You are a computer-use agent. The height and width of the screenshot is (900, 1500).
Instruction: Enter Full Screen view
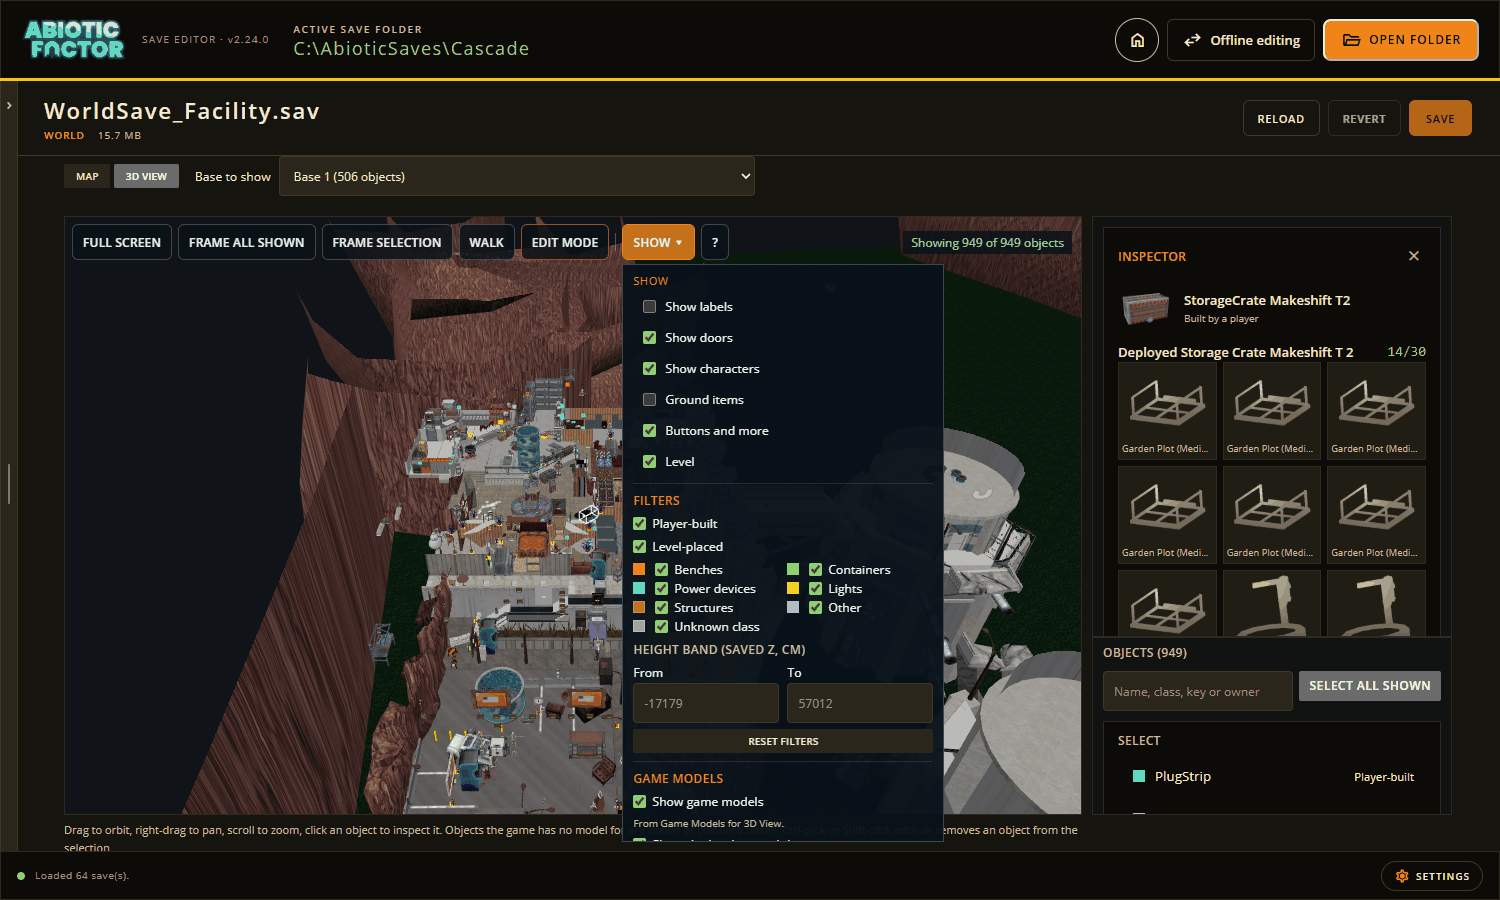pos(122,242)
